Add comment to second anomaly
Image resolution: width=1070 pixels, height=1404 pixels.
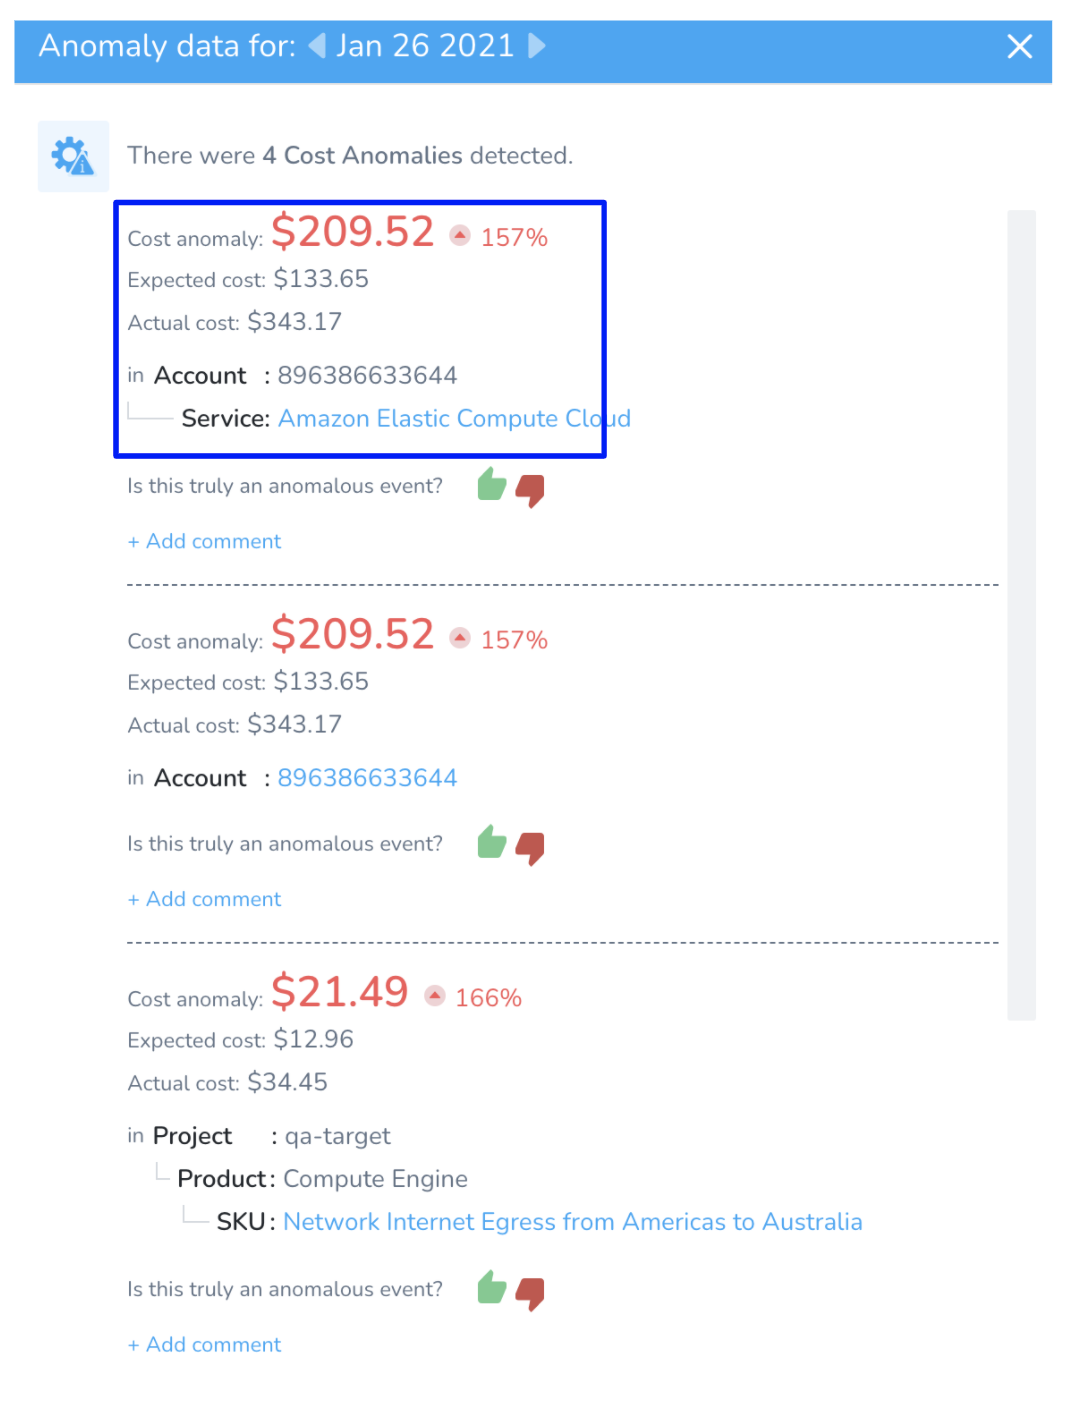coord(205,899)
